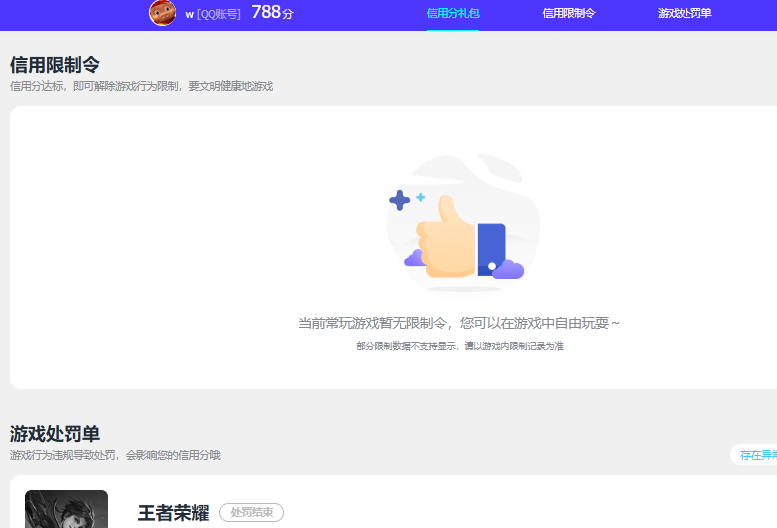Switch to the 信用限制令 tab

pyautogui.click(x=569, y=13)
